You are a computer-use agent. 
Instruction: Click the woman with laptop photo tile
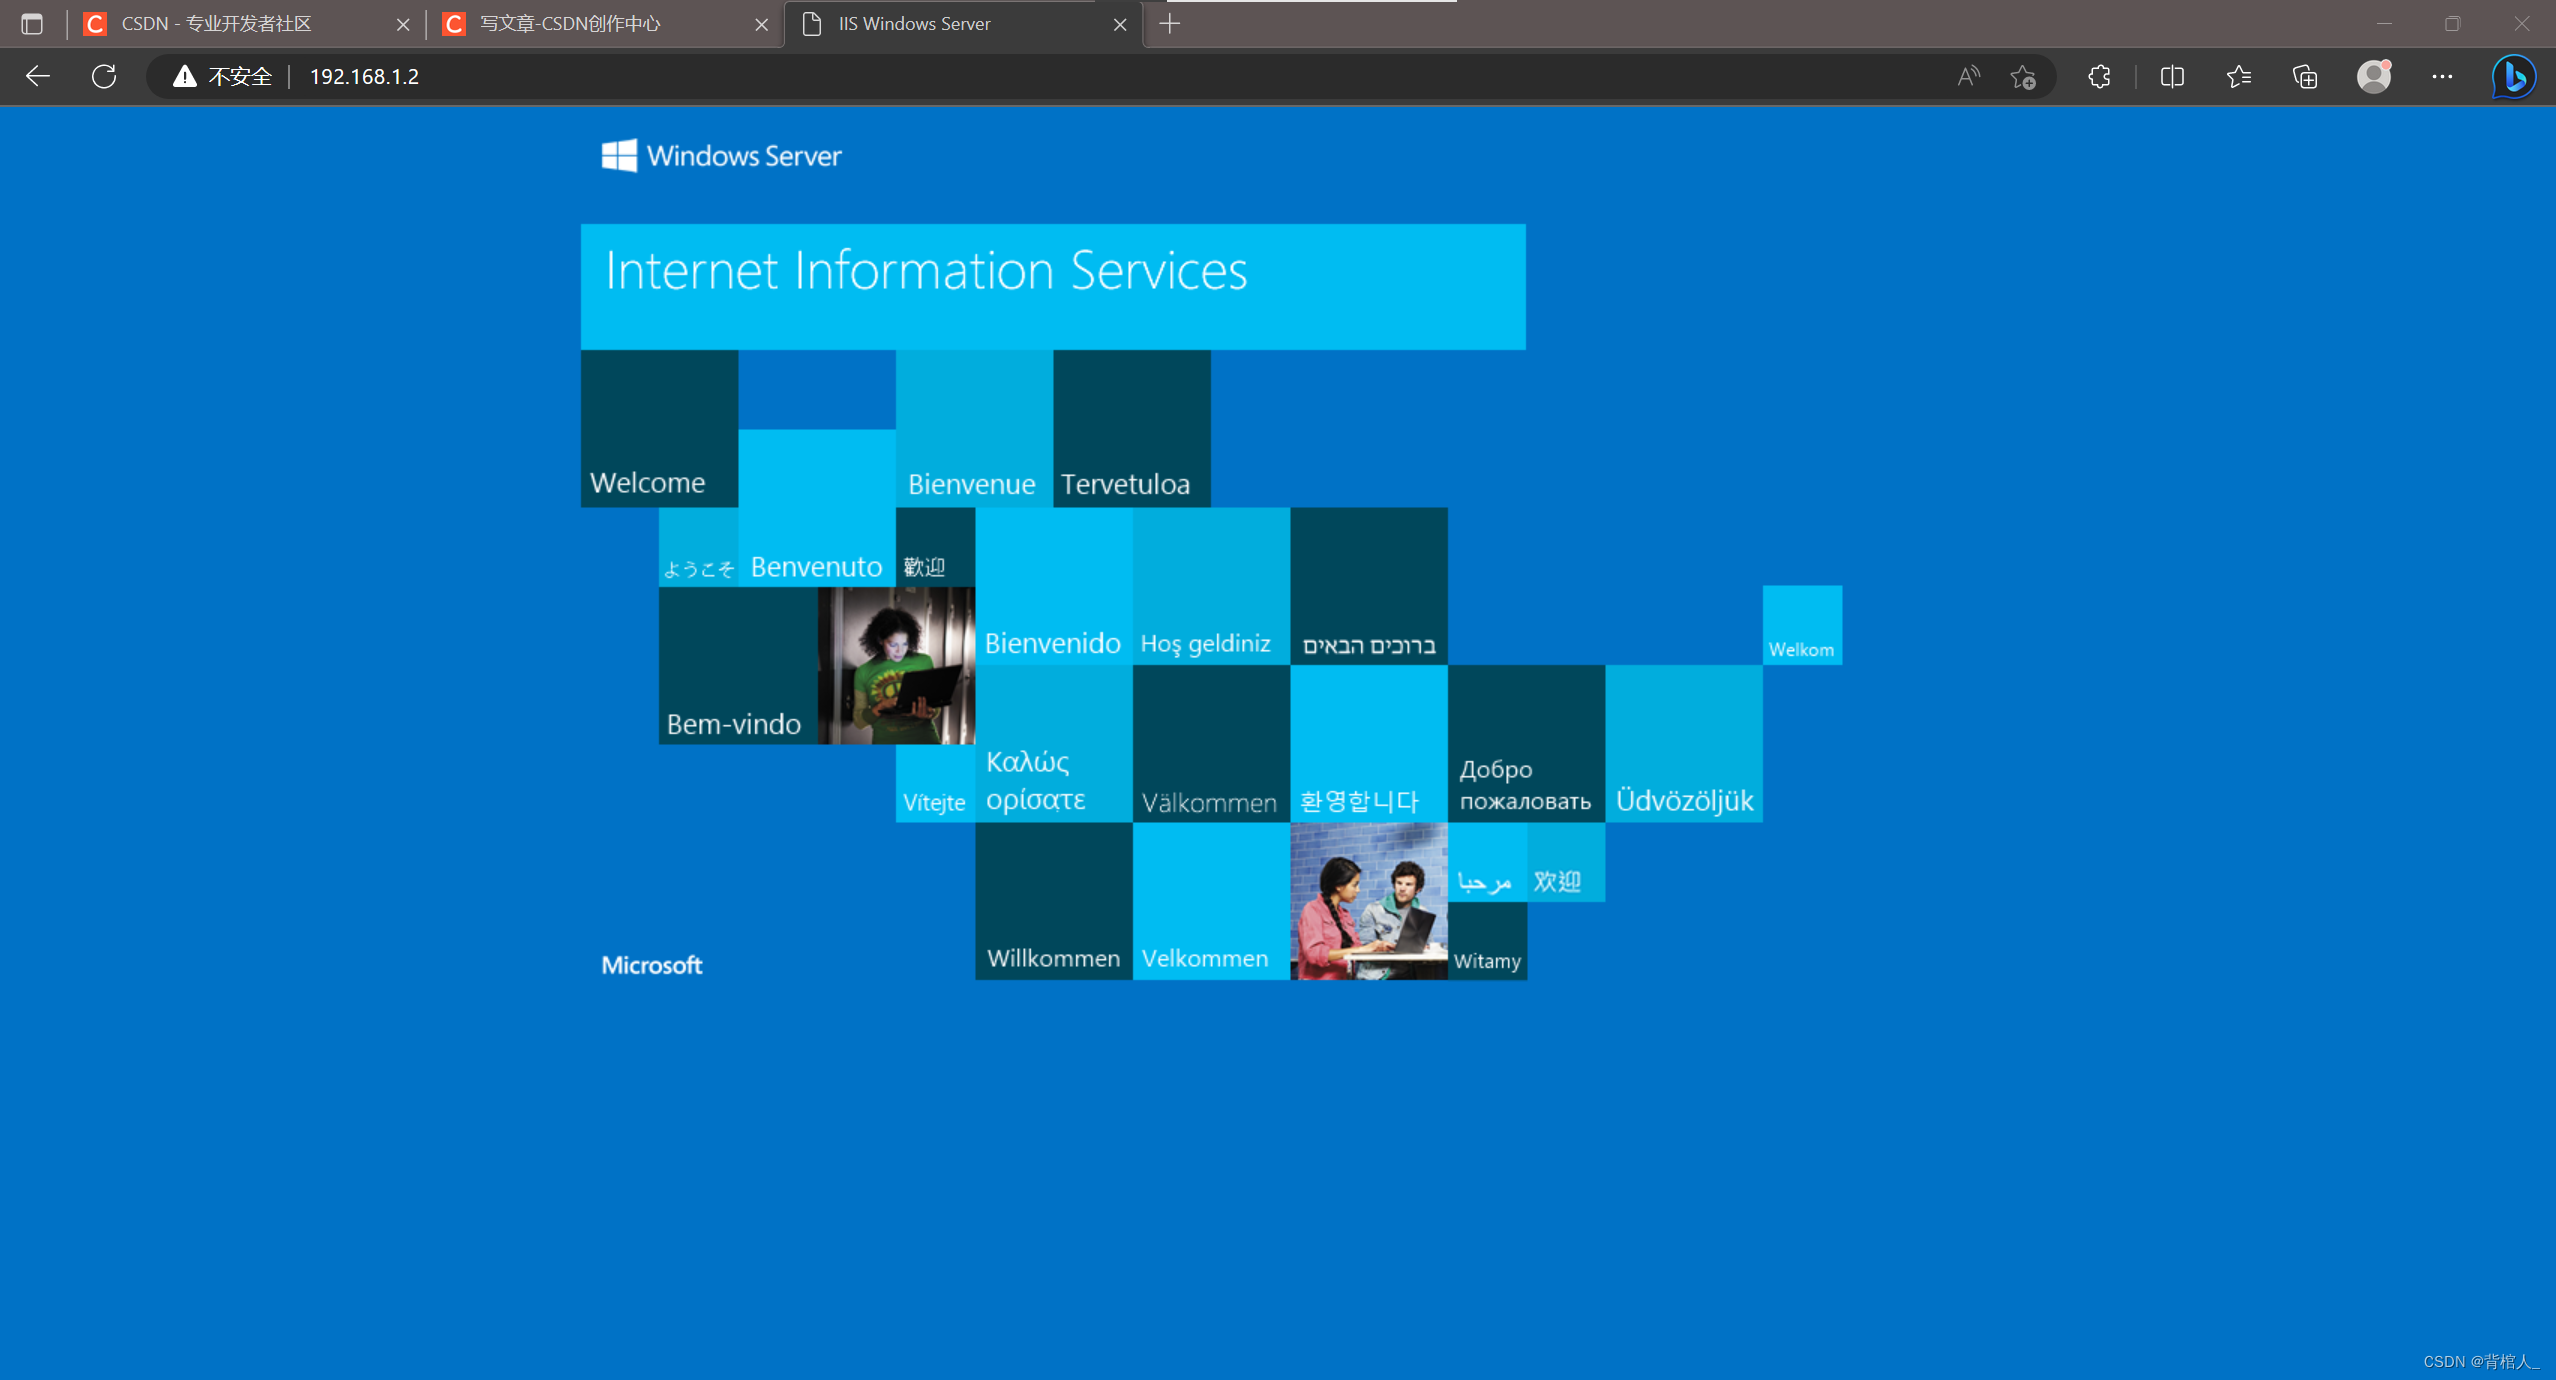tap(896, 665)
